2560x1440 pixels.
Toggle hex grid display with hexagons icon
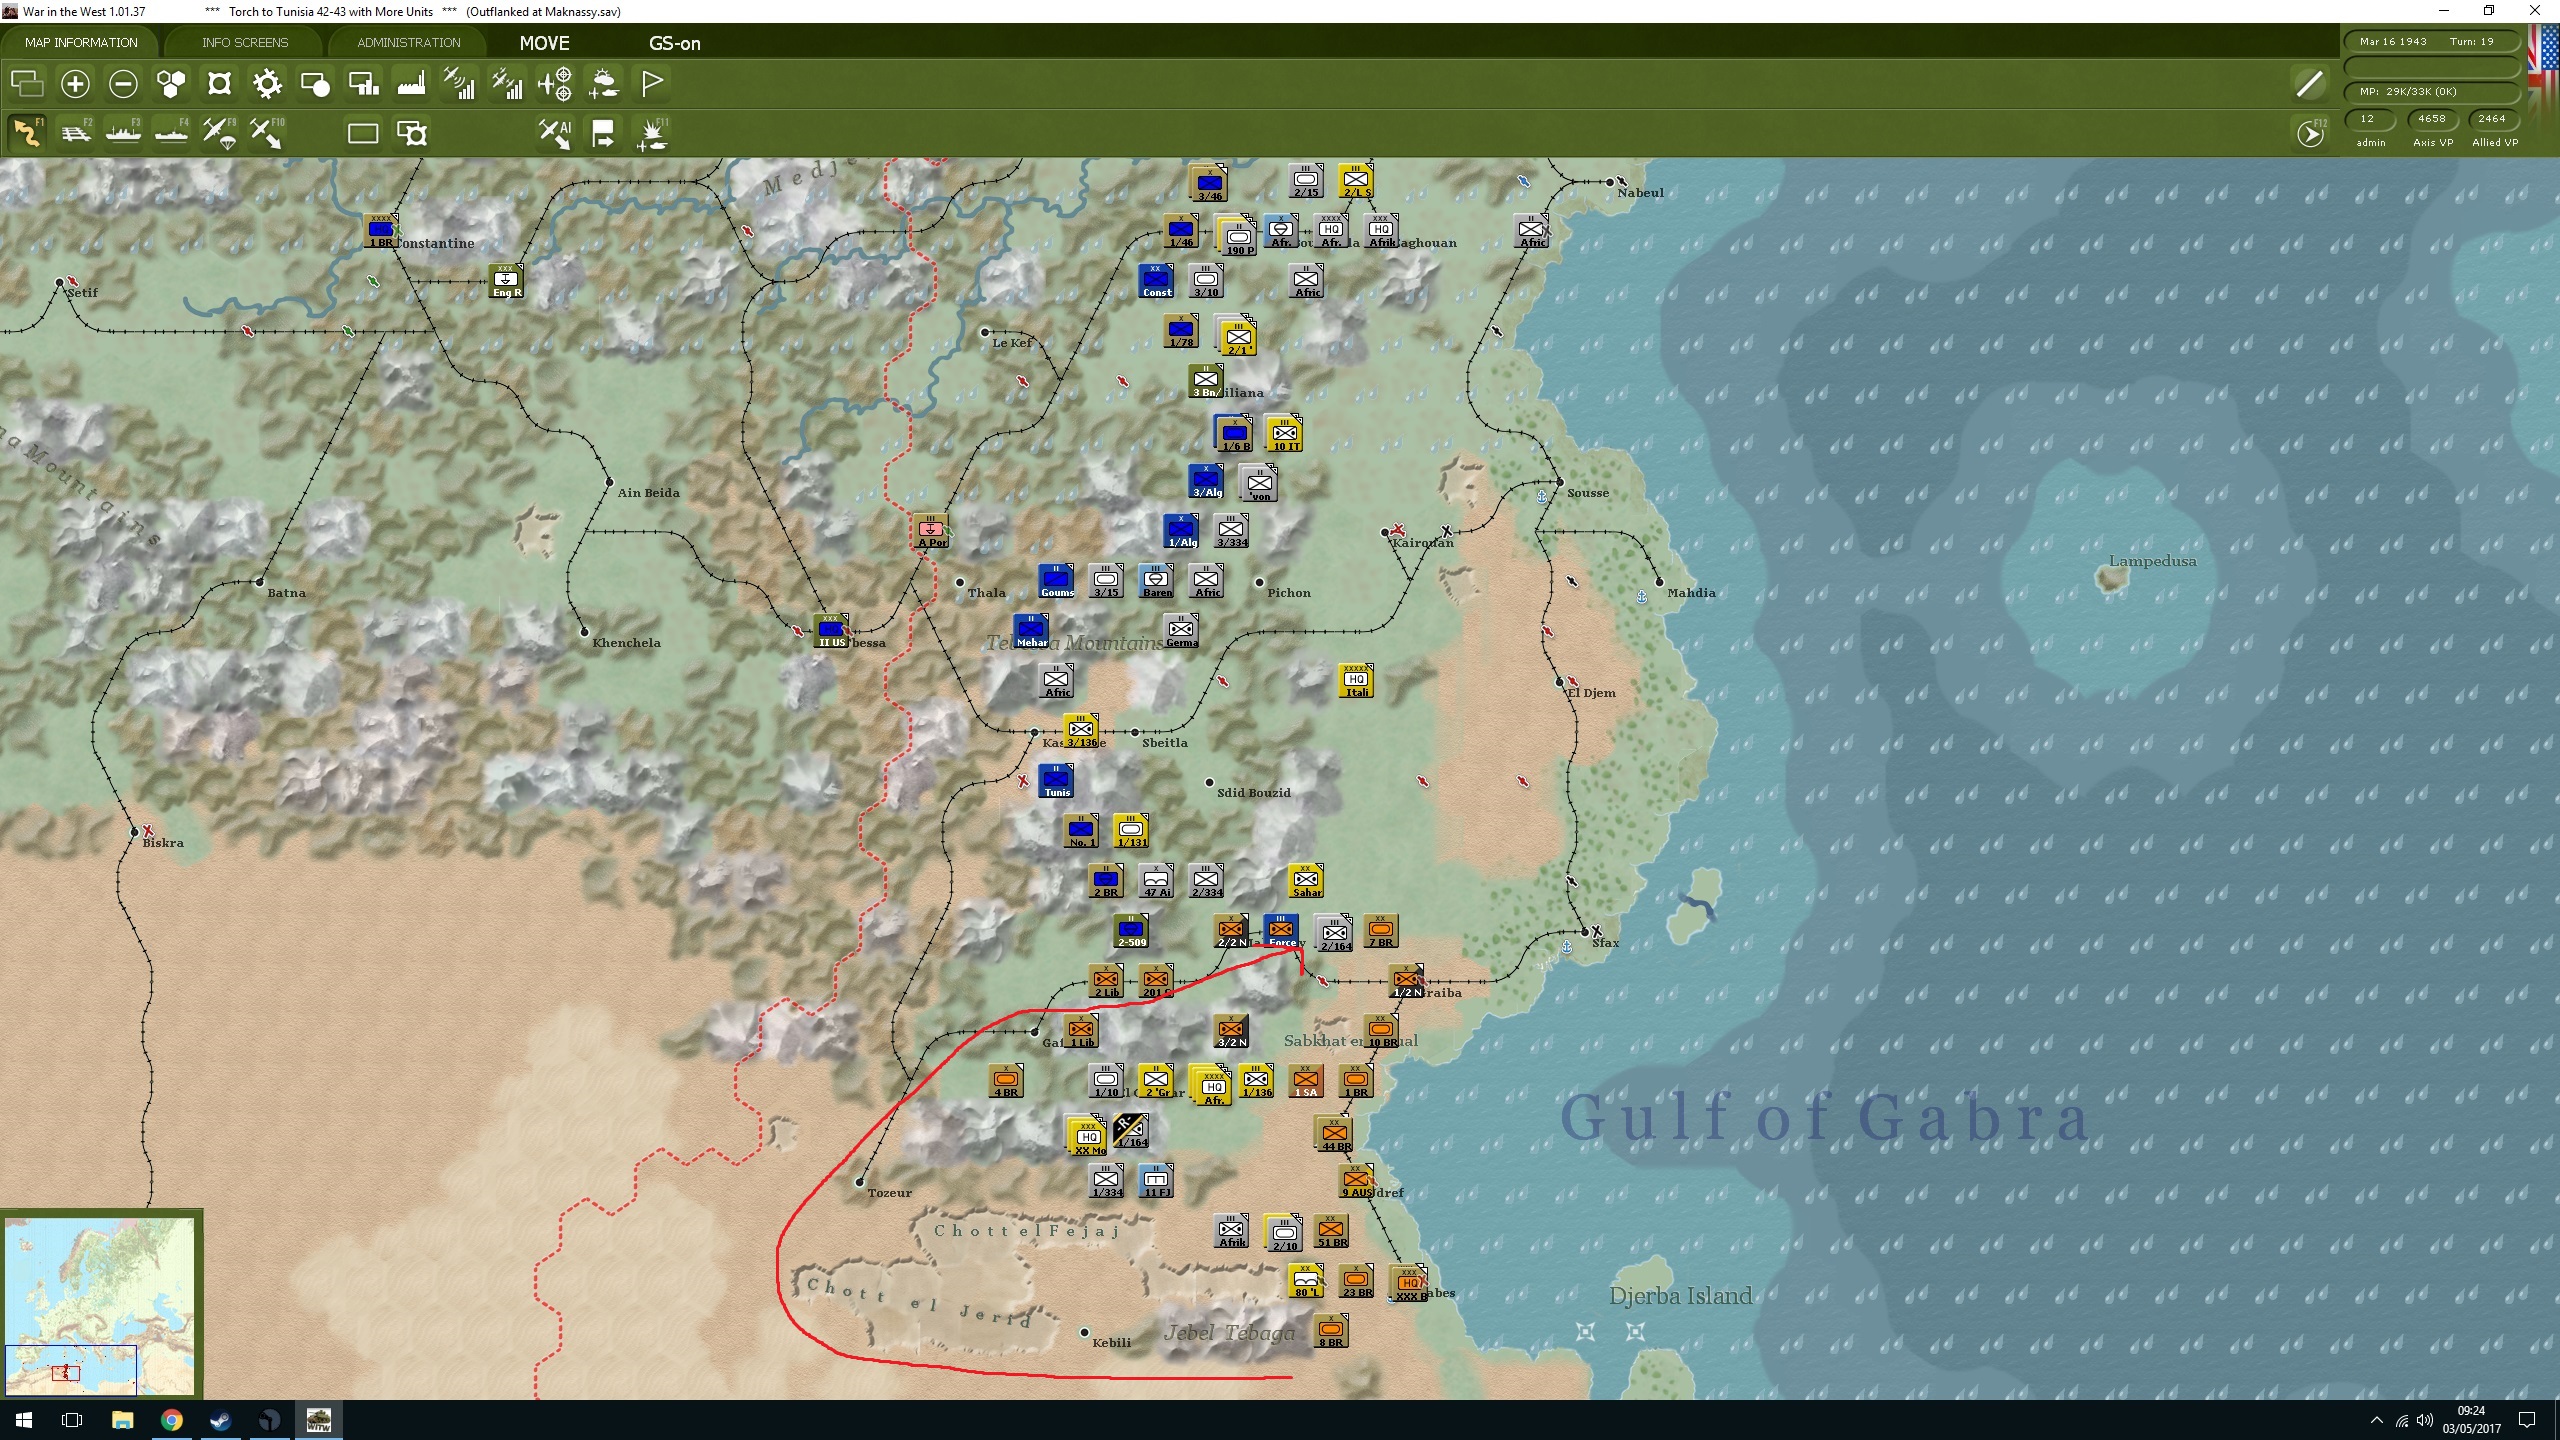point(171,84)
